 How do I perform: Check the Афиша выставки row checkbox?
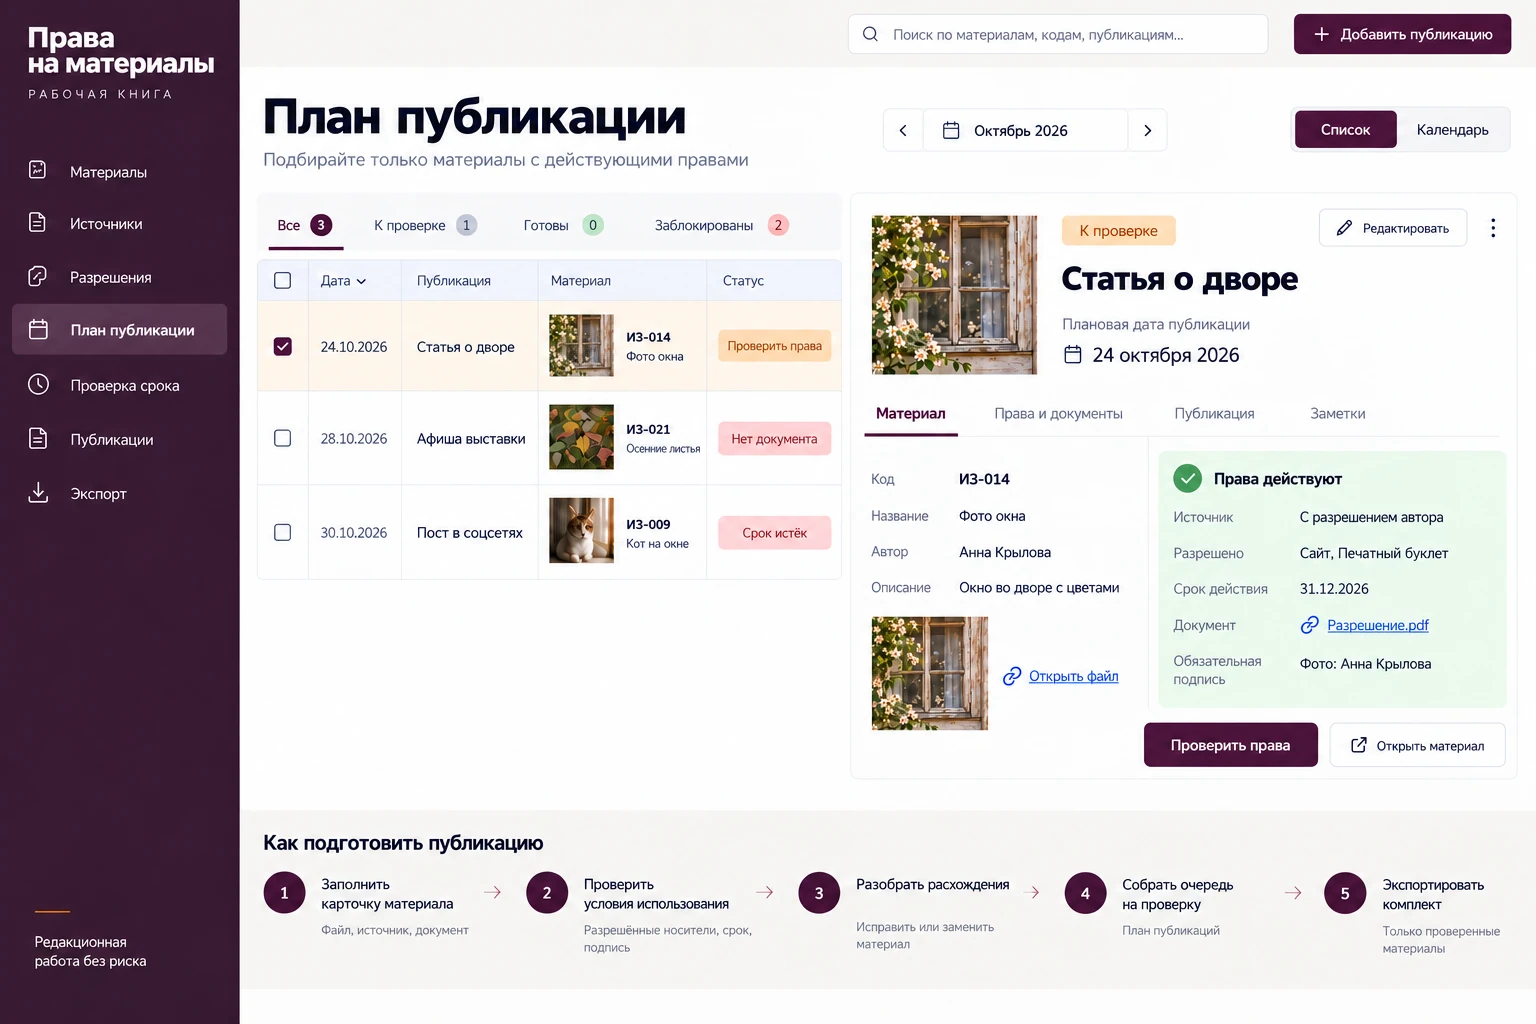pos(283,438)
